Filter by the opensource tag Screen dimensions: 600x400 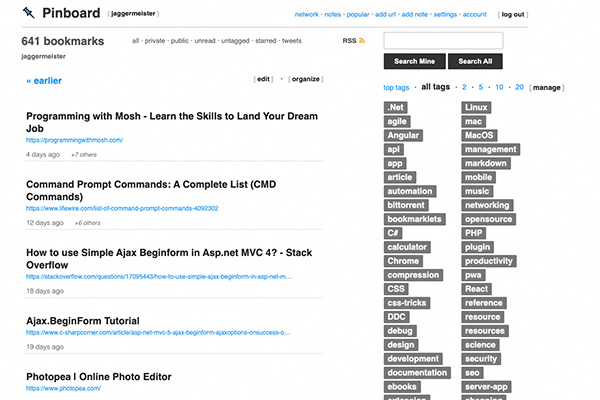pos(488,219)
